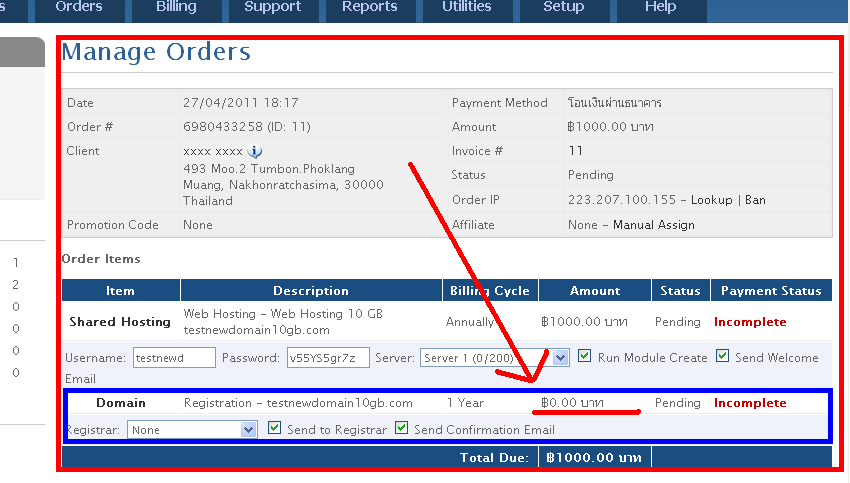Open the Server dropdown arrow
The image size is (850, 483).
[x=561, y=358]
